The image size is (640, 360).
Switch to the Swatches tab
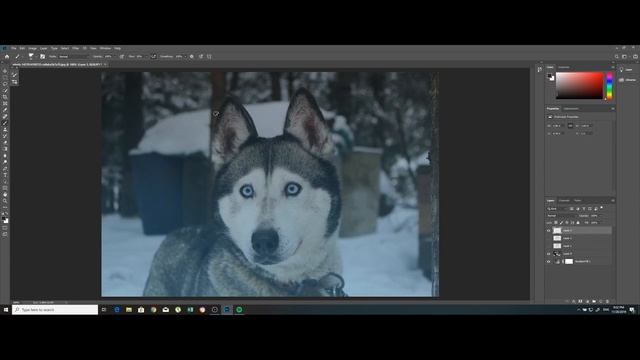tap(564, 67)
